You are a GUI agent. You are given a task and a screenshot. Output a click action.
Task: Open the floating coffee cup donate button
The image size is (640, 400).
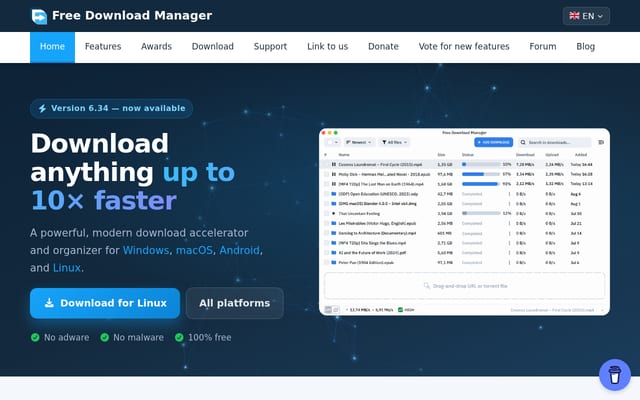615,375
